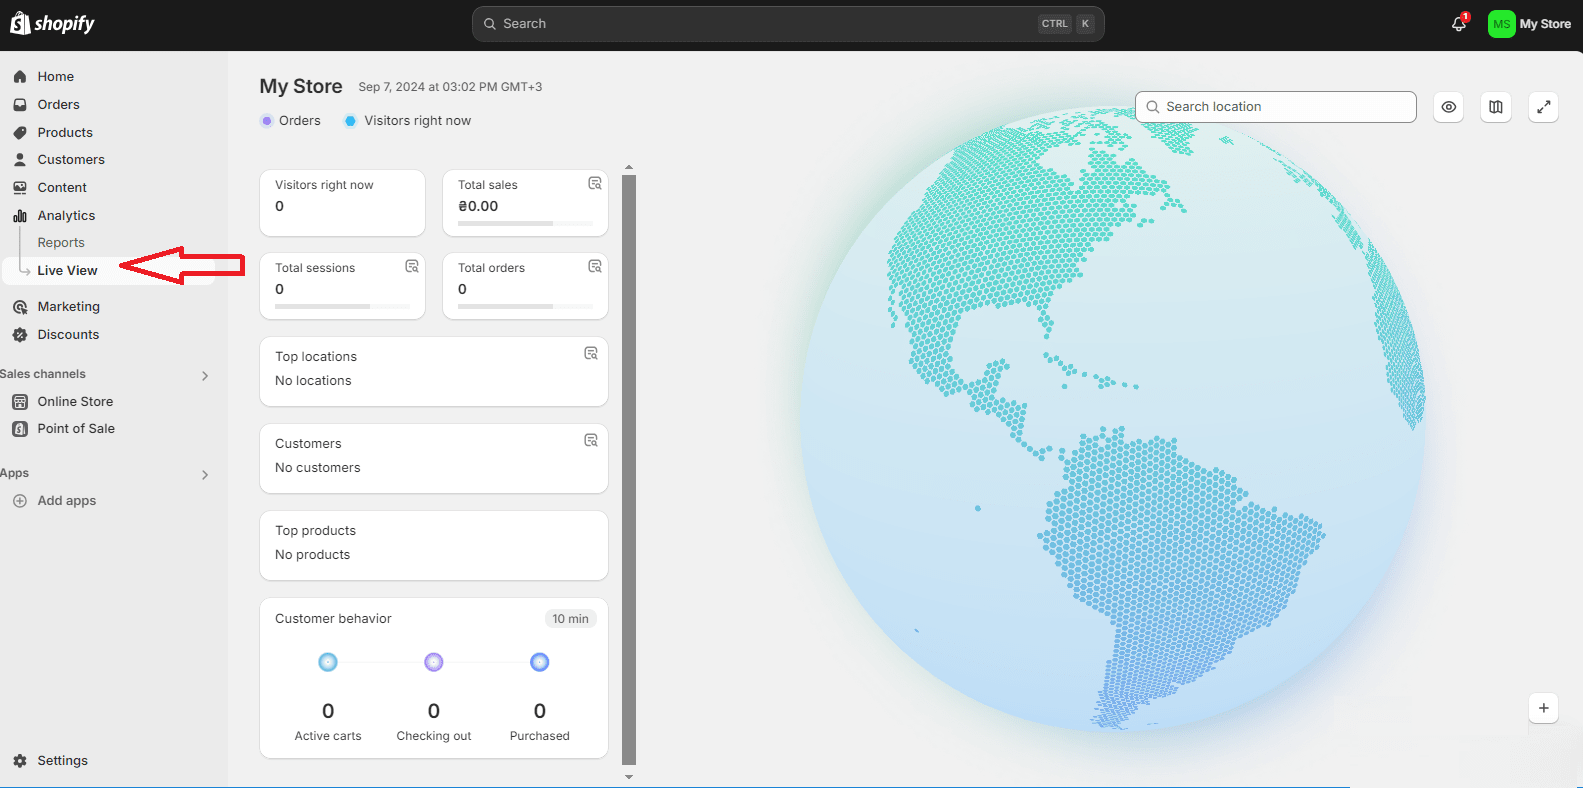Select Reports under Analytics
Screen dimensions: 1583x788
[x=61, y=242]
